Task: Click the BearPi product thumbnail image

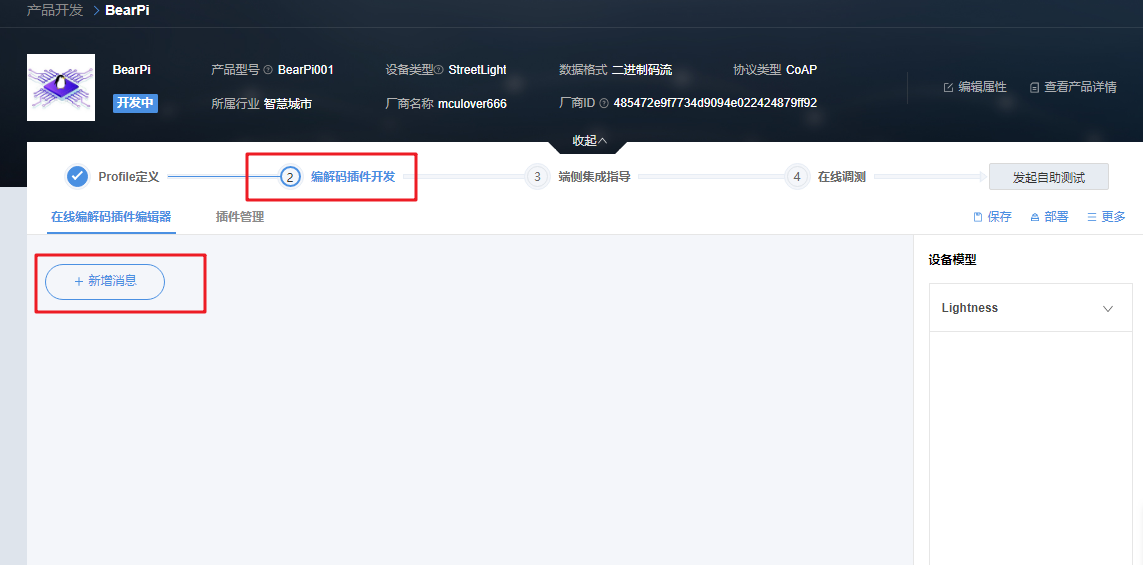Action: tap(61, 87)
